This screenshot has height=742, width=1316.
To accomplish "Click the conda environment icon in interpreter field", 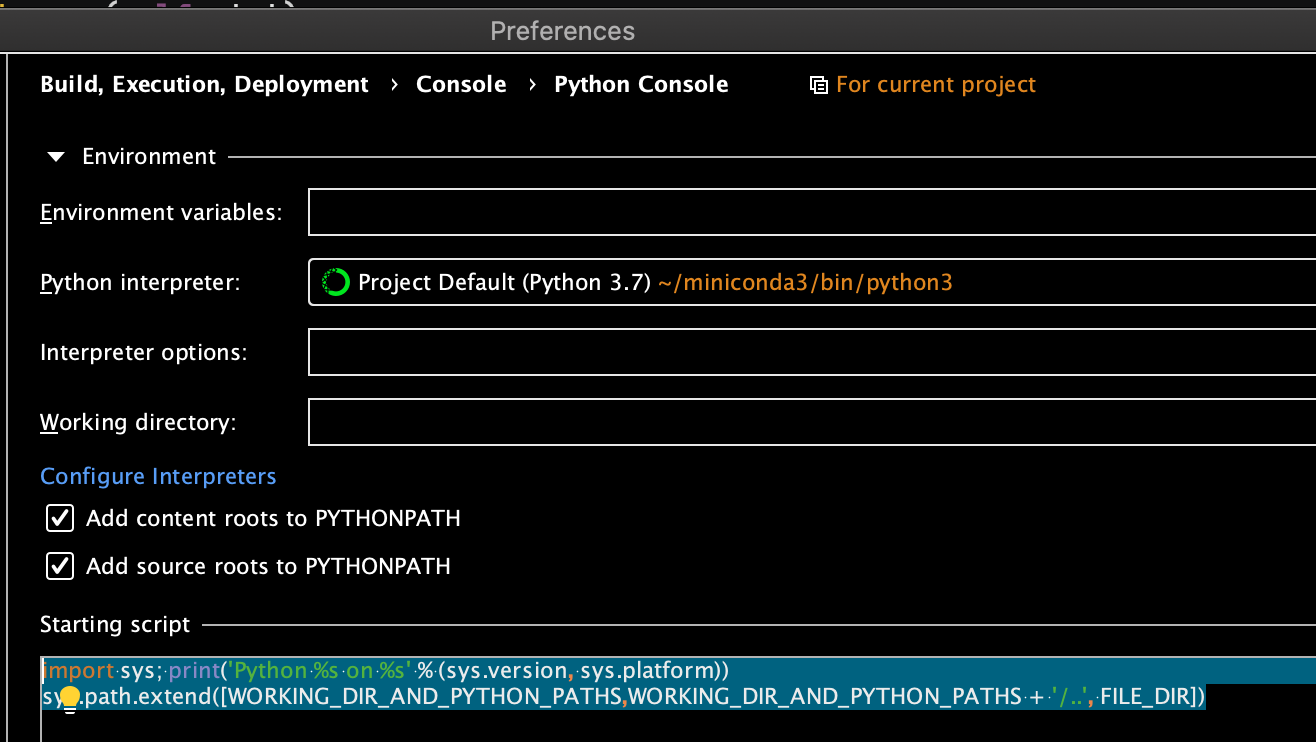I will point(334,282).
